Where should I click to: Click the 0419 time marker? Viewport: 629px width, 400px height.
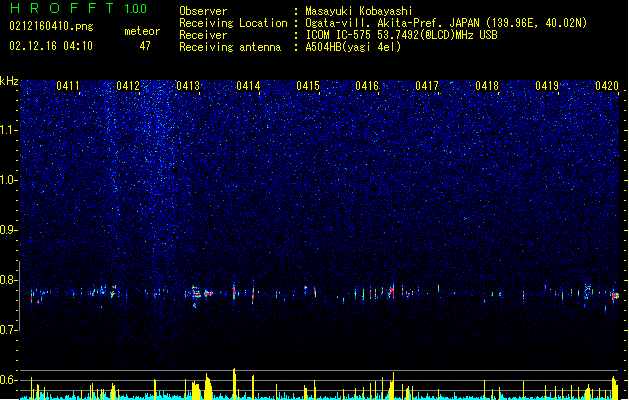[x=547, y=86]
